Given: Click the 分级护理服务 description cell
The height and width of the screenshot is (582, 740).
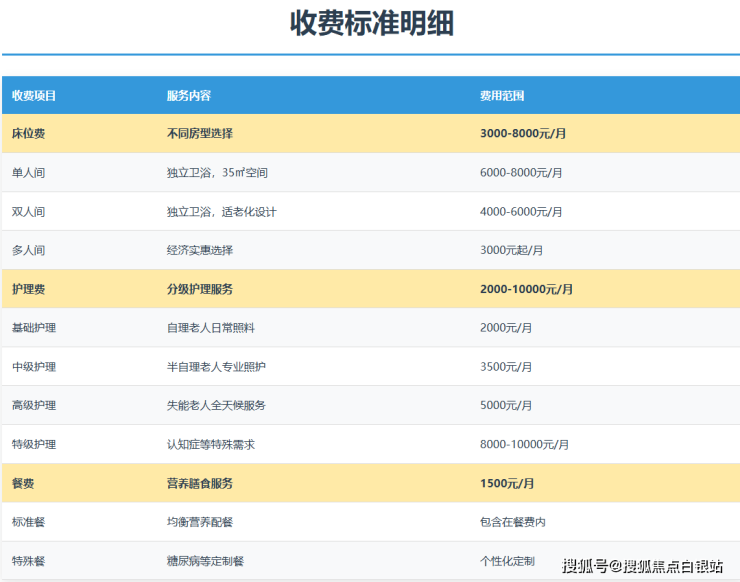Looking at the screenshot, I should click(200, 289).
